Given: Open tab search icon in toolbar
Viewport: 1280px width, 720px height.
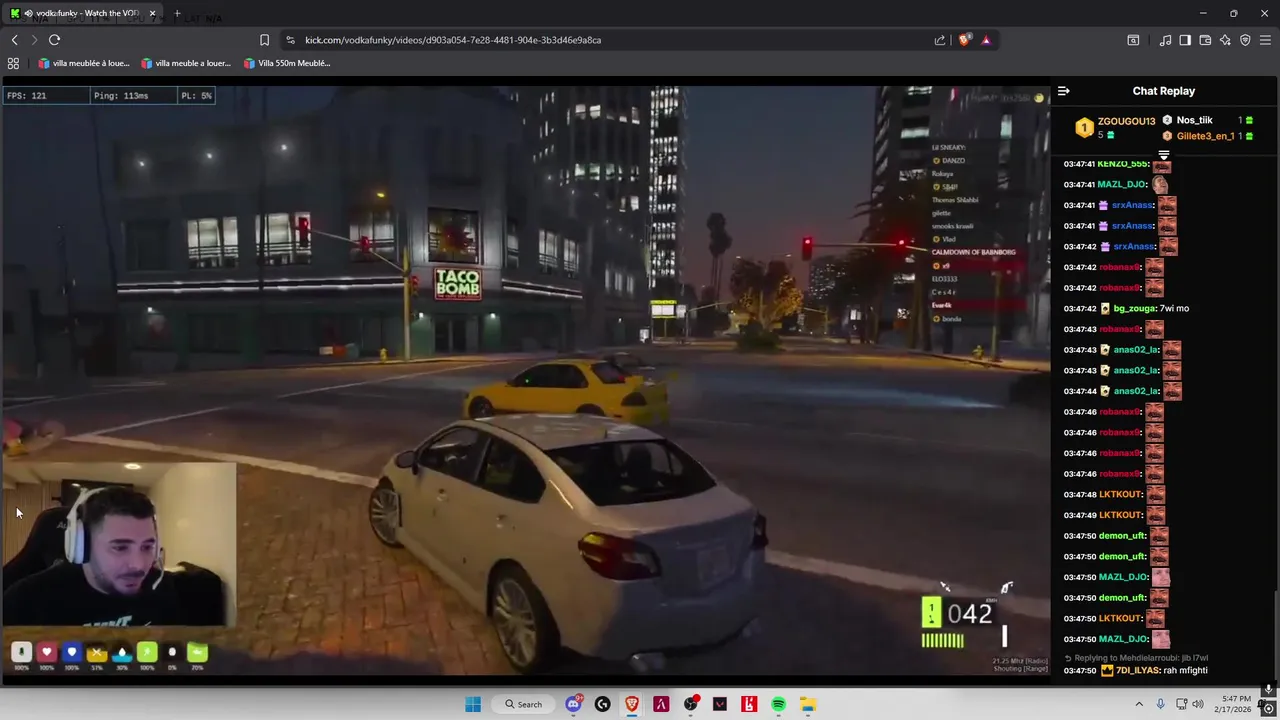Looking at the screenshot, I should pos(1133,40).
